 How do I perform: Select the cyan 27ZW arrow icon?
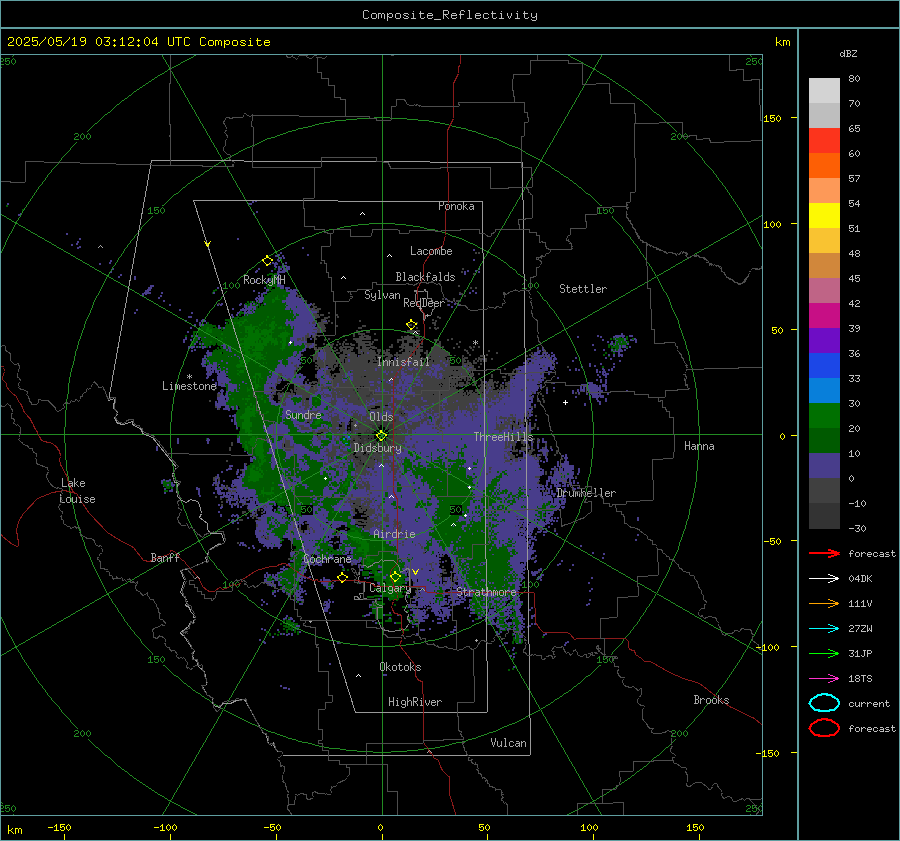pos(824,629)
